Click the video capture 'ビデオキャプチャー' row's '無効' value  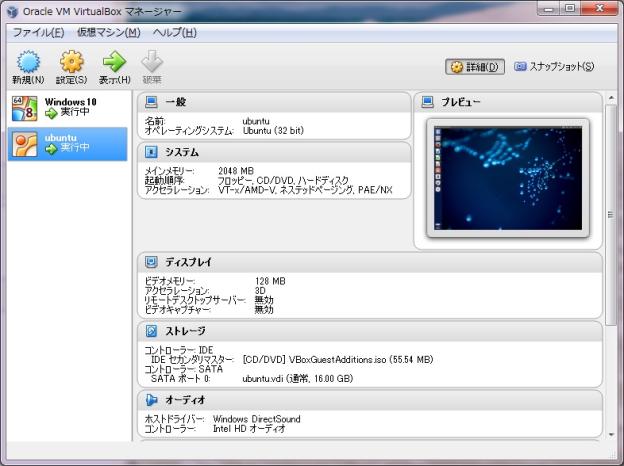[264, 310]
